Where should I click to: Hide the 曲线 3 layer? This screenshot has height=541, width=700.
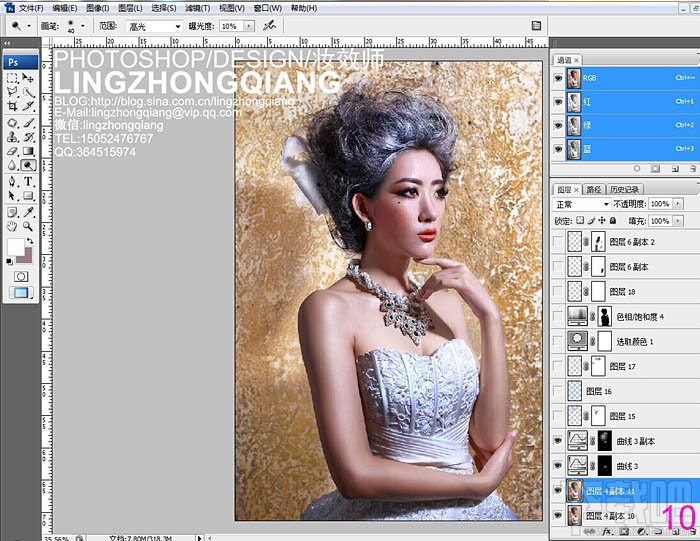(x=558, y=466)
